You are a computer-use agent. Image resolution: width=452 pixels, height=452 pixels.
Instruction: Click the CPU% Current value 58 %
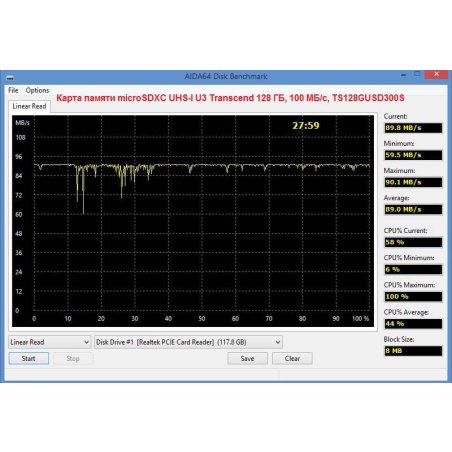413,242
